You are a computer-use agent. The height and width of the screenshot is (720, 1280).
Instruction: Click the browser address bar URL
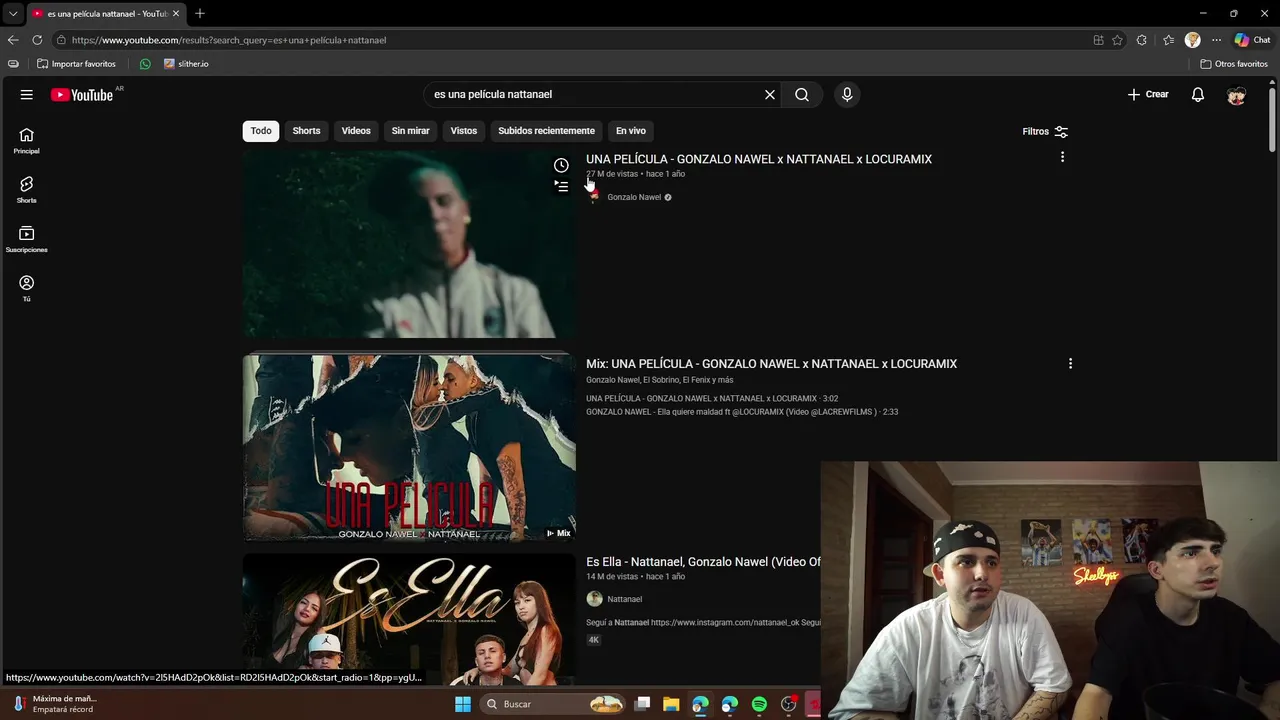(x=229, y=40)
